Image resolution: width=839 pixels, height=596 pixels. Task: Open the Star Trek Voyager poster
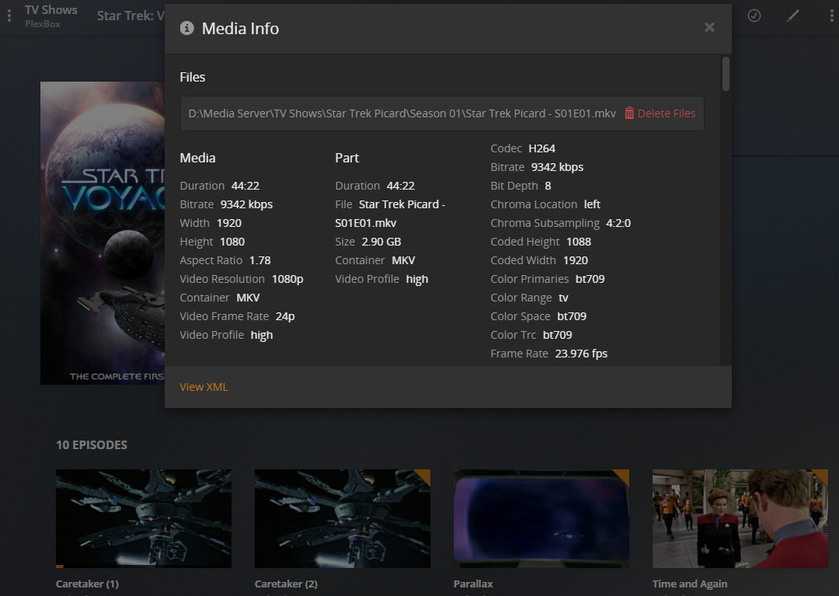102,233
